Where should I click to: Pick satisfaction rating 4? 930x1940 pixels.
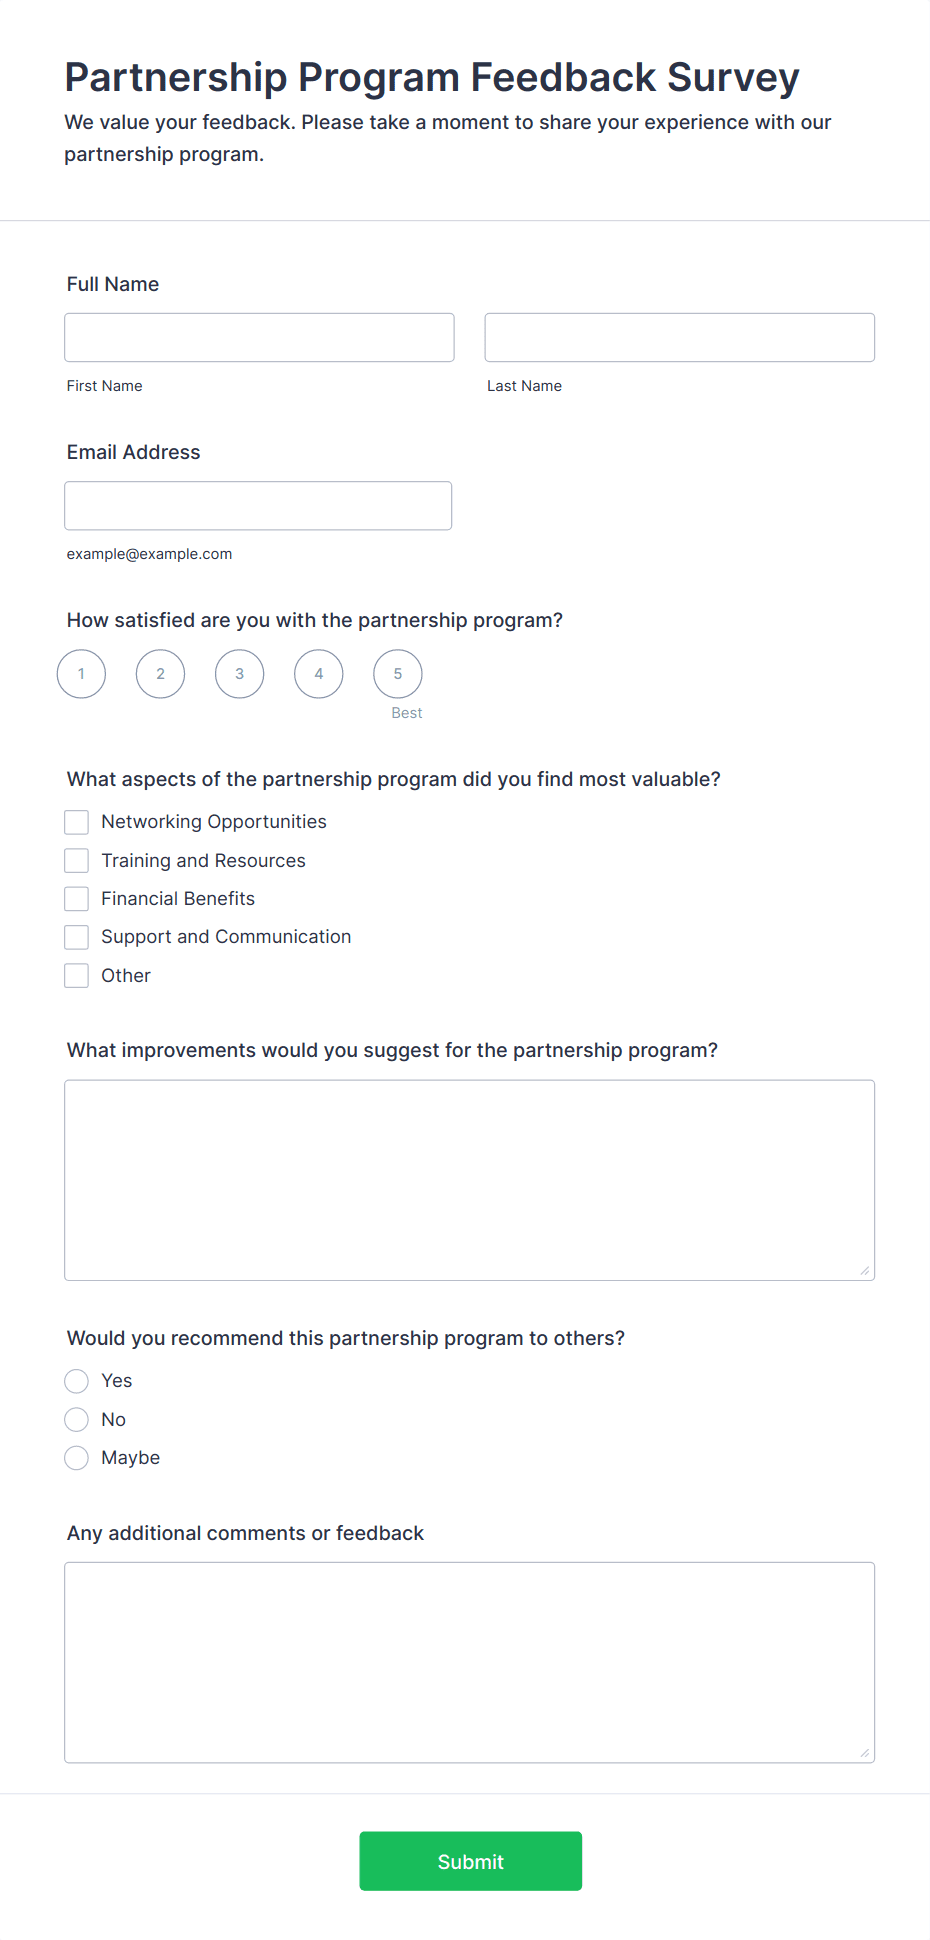319,674
